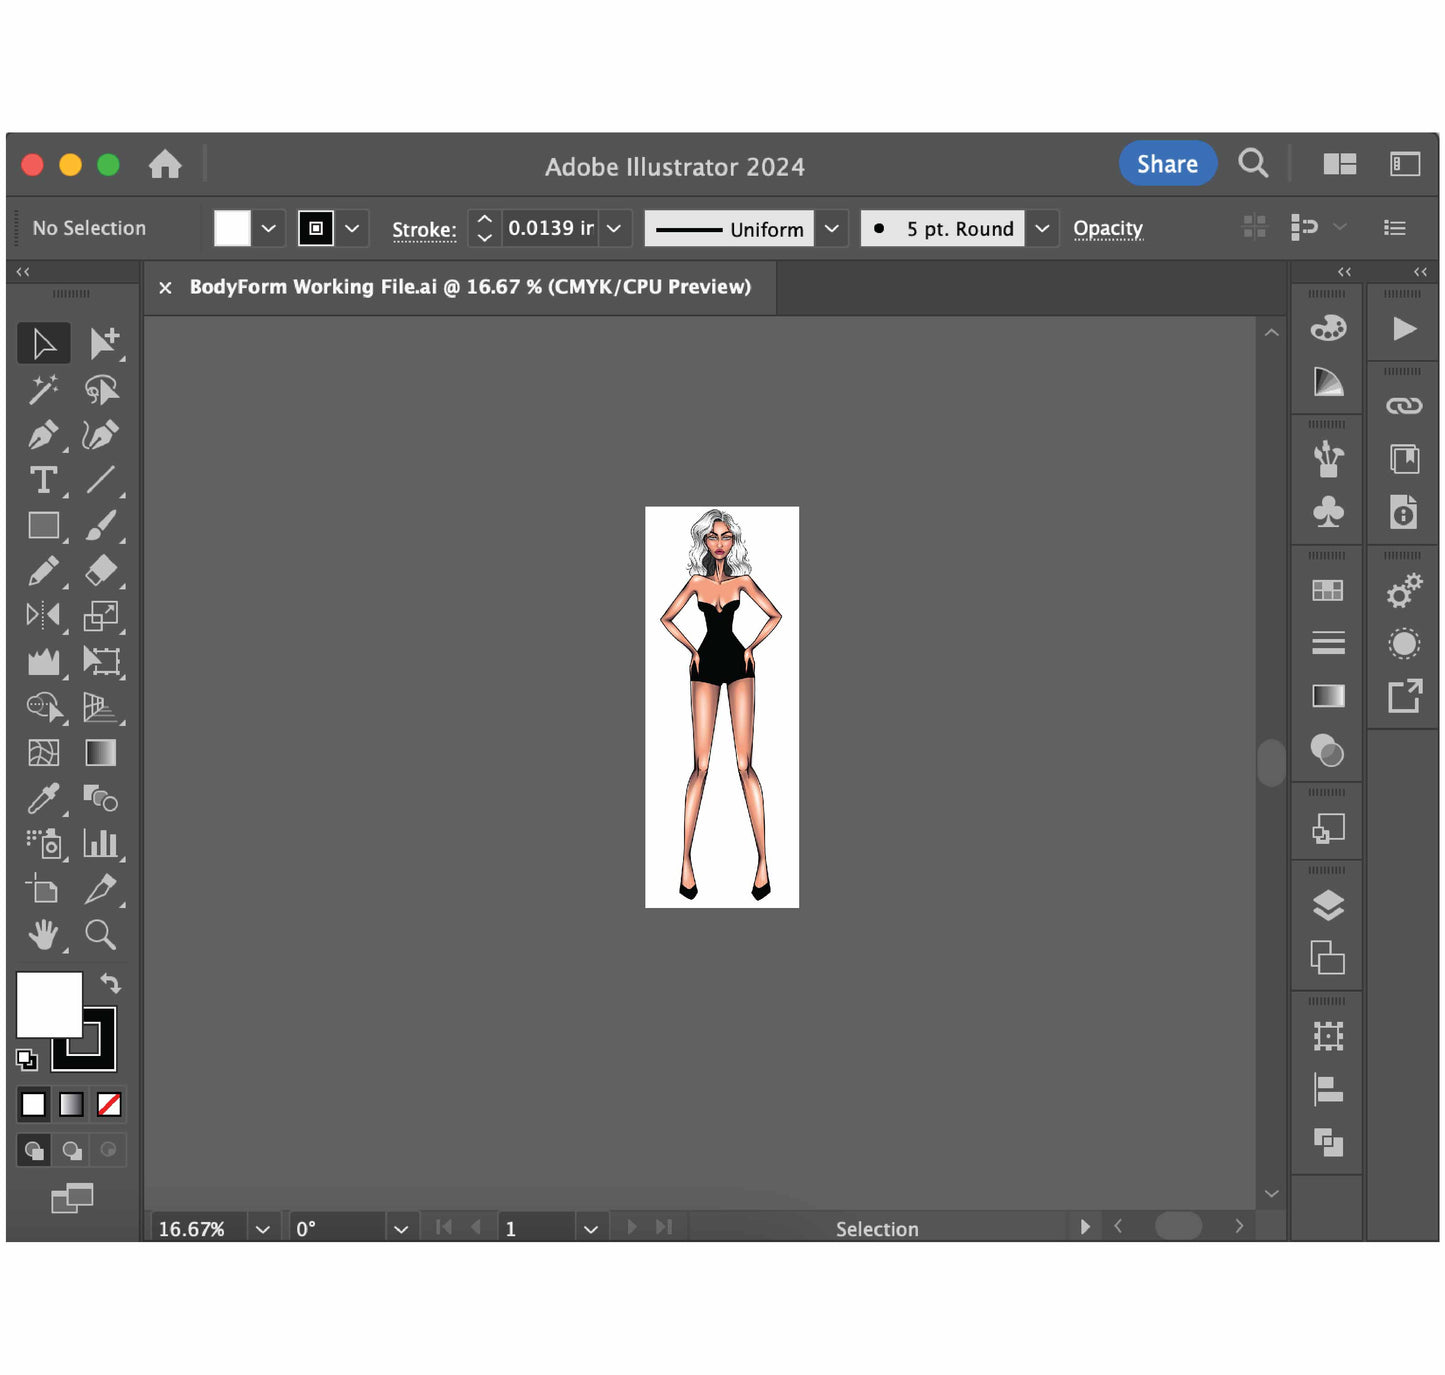This screenshot has height=1375, width=1445.
Task: Swap fill and stroke colors
Action: (111, 983)
